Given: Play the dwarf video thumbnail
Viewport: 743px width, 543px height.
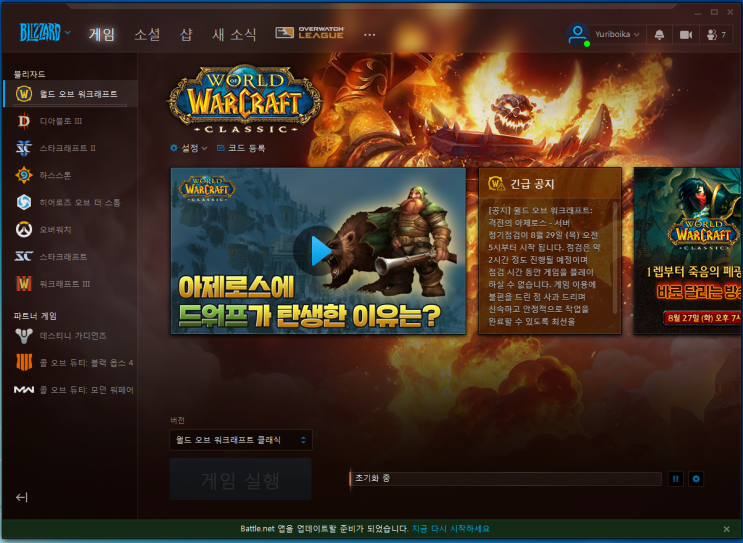Looking at the screenshot, I should 318,251.
